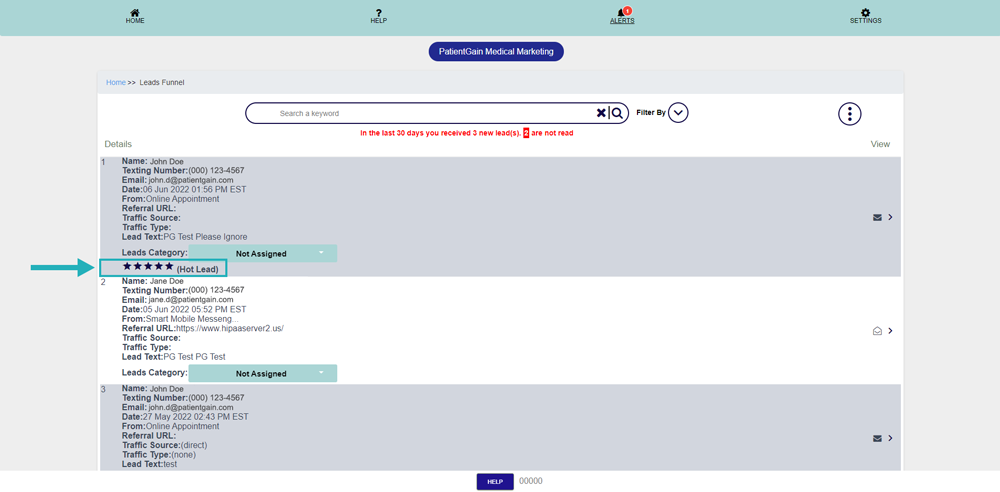
Task: Open the 06 Jun John Doe lead's Leads Category dropdown
Action: pyautogui.click(x=263, y=253)
